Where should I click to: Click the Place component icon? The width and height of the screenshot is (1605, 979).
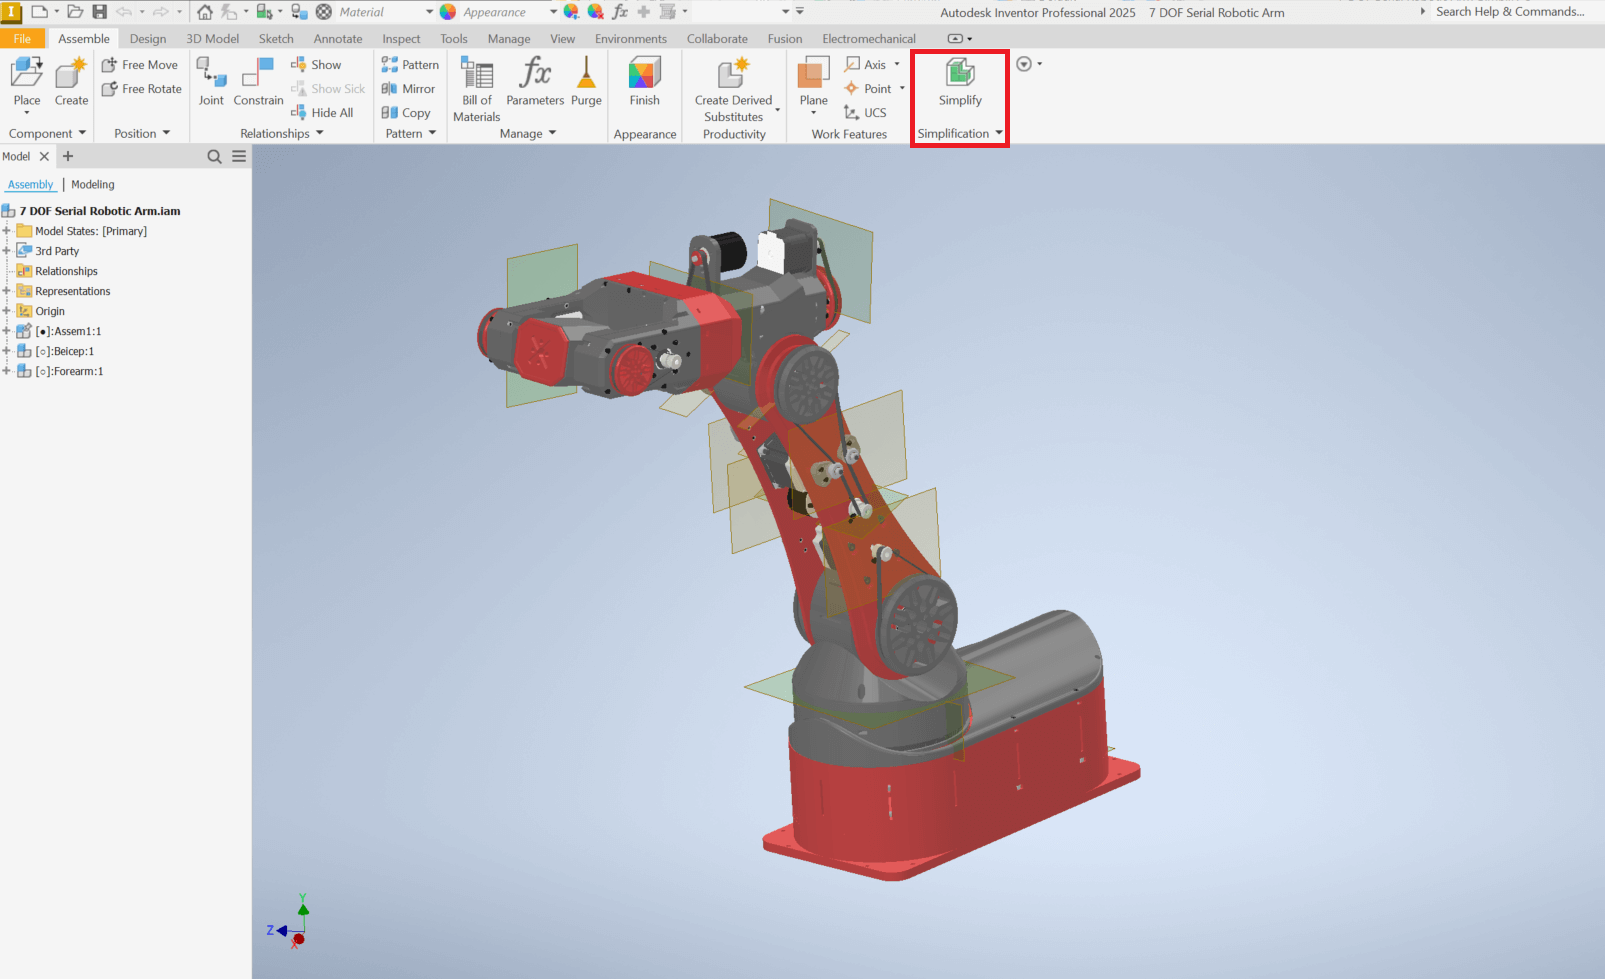[27, 73]
